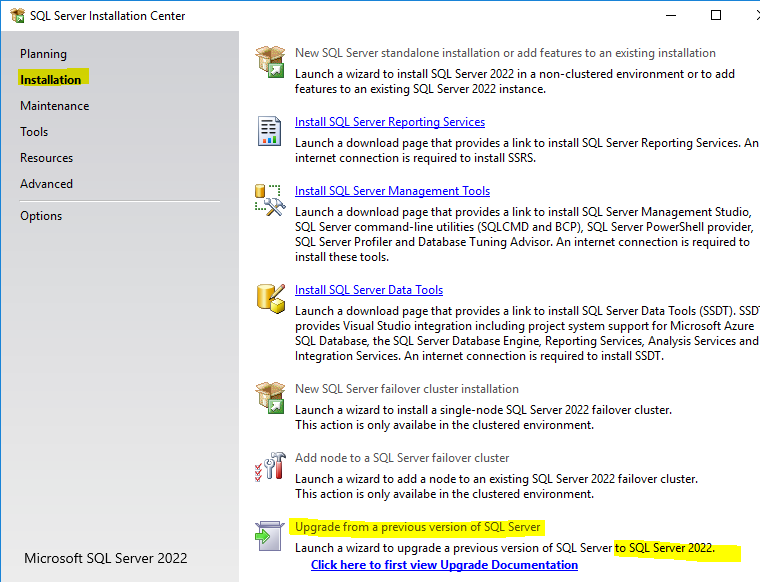Click the window title SQL Server Installation Center
This screenshot has width=760, height=582.
[x=108, y=16]
